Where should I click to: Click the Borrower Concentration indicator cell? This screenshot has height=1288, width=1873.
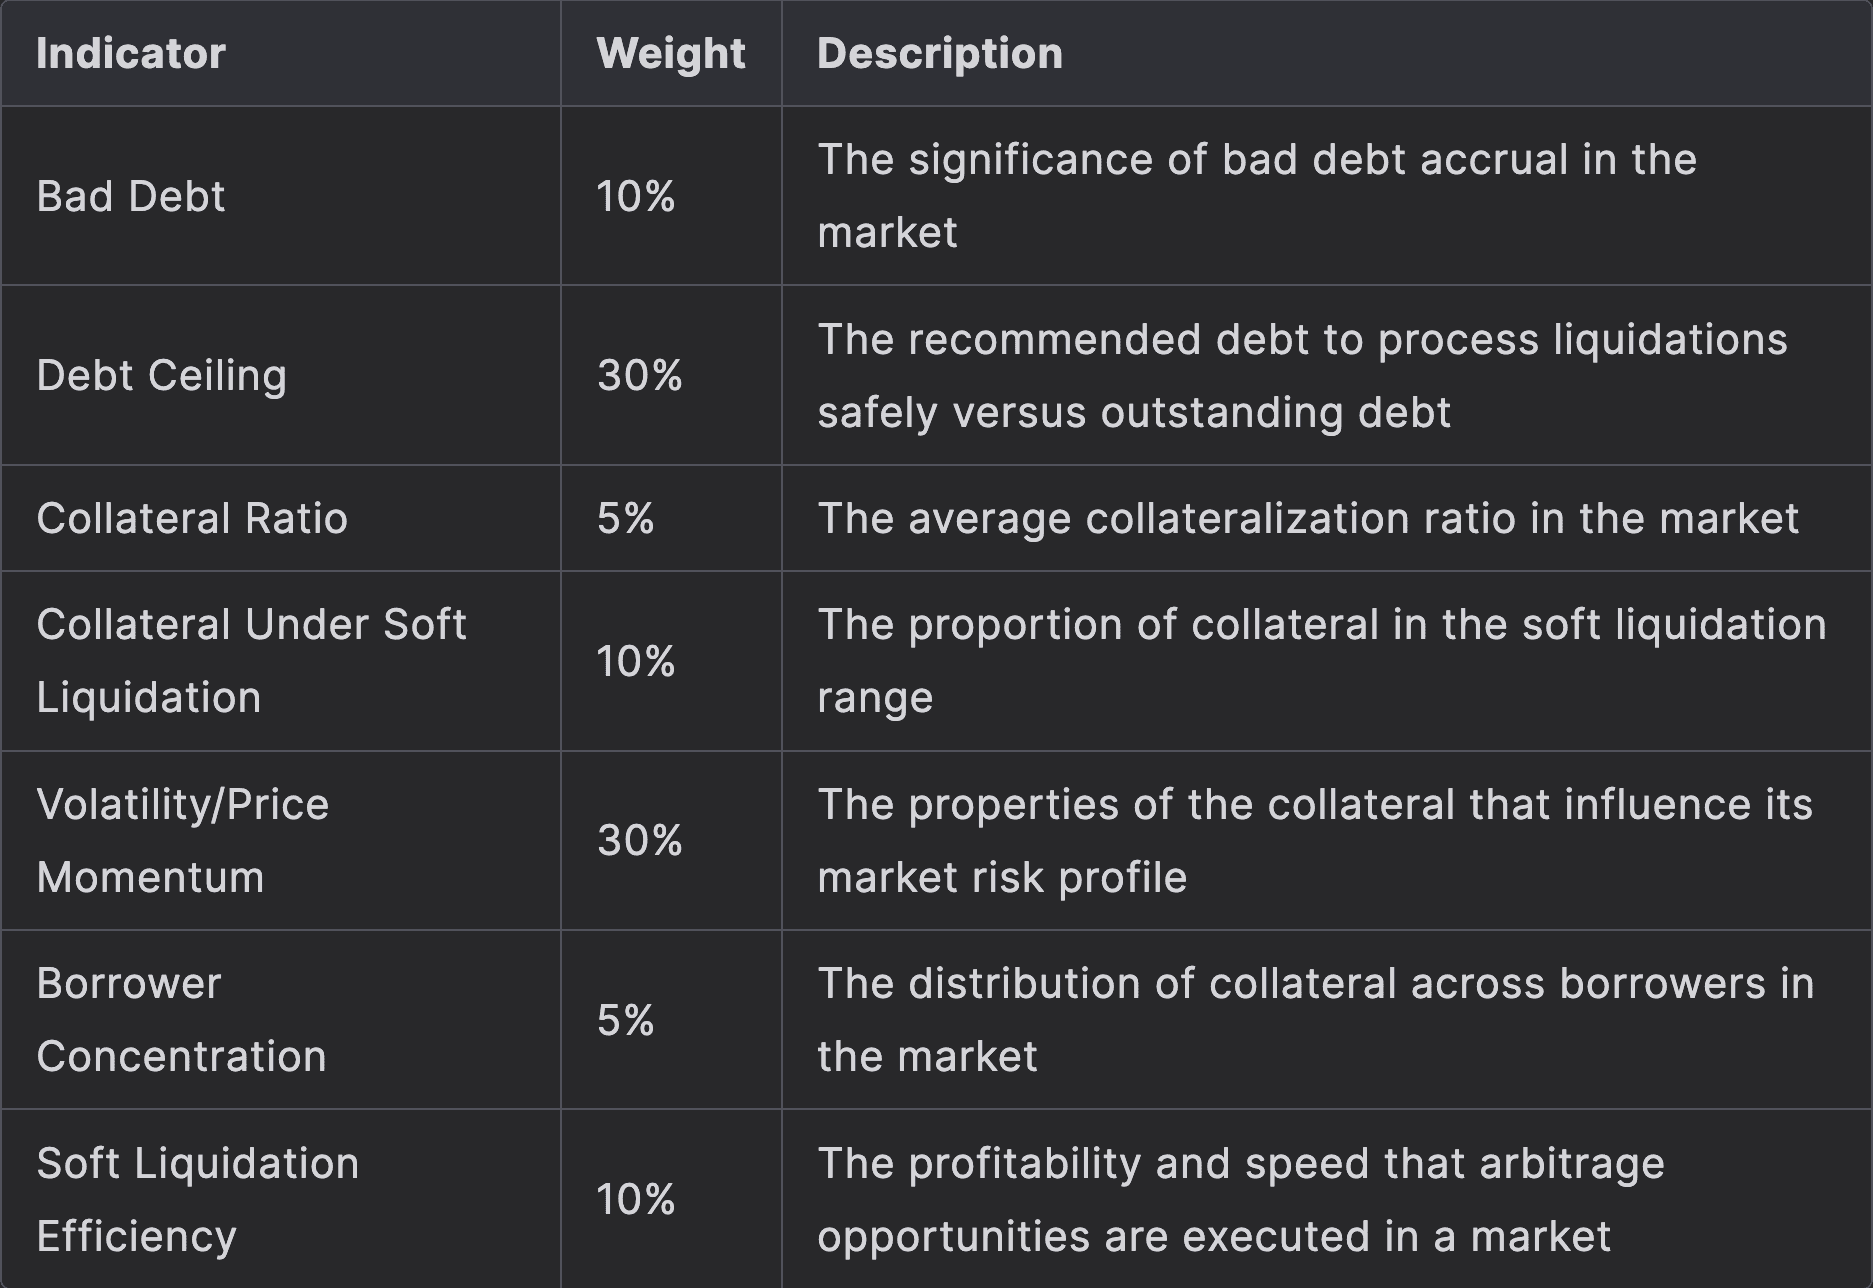(181, 1020)
